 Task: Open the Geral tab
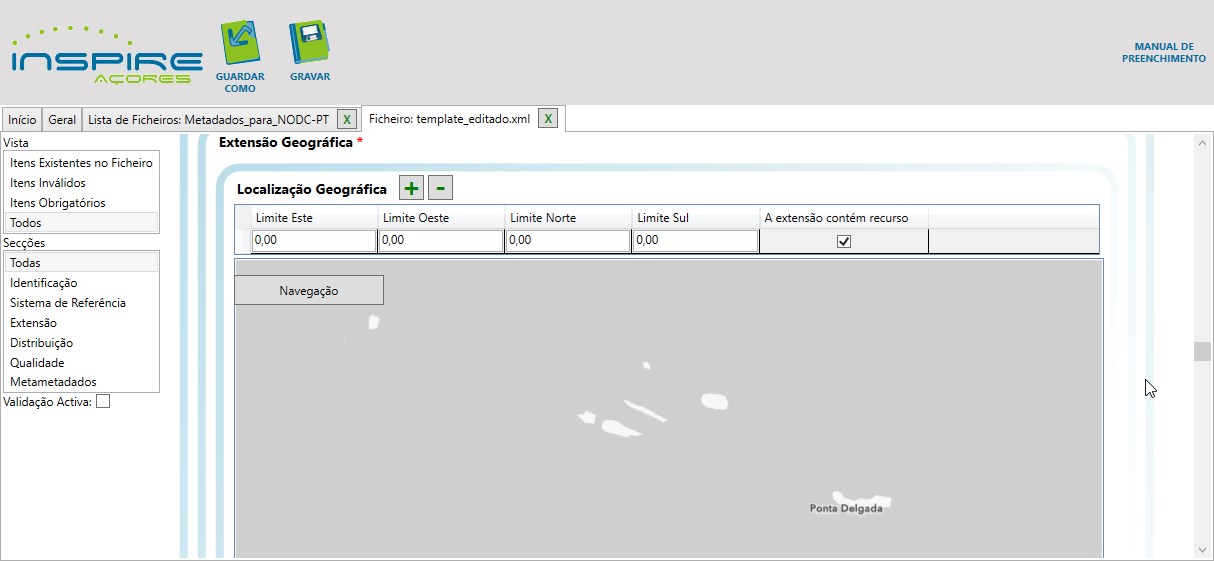[62, 120]
